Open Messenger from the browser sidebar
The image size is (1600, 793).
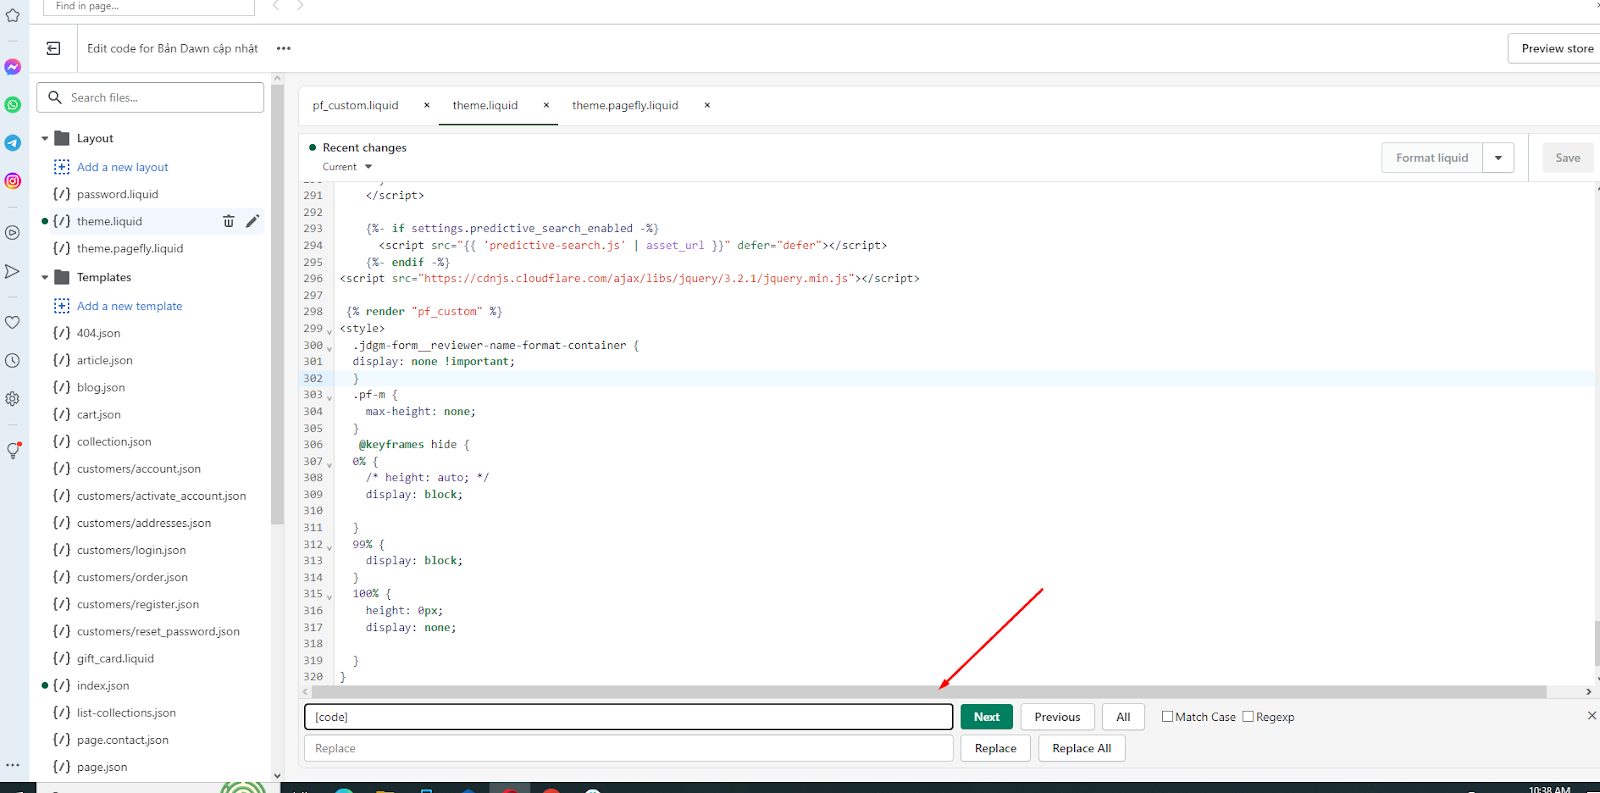coord(13,67)
